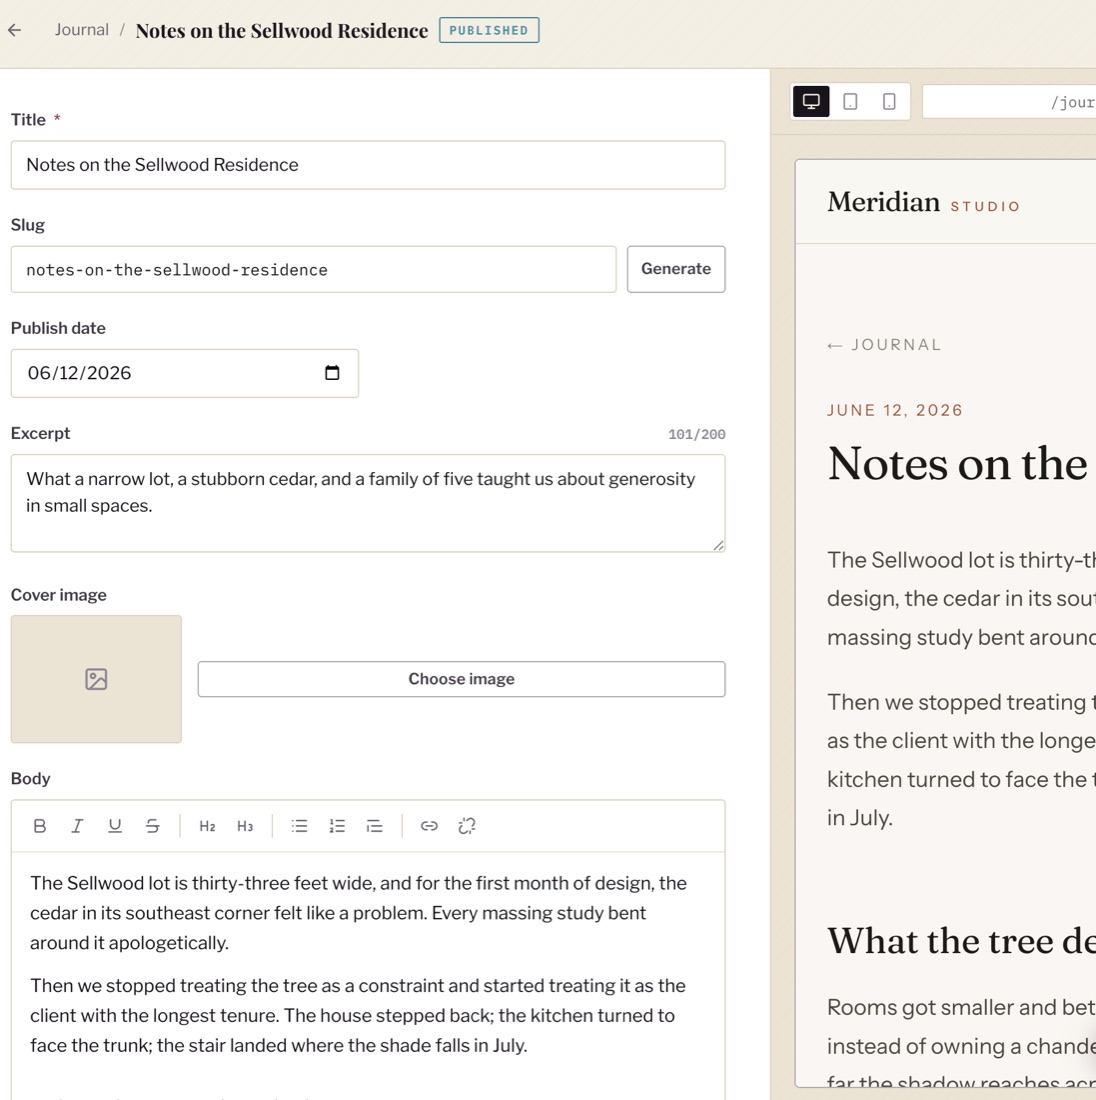Insert a numbered list
The width and height of the screenshot is (1096, 1100).
tap(337, 826)
